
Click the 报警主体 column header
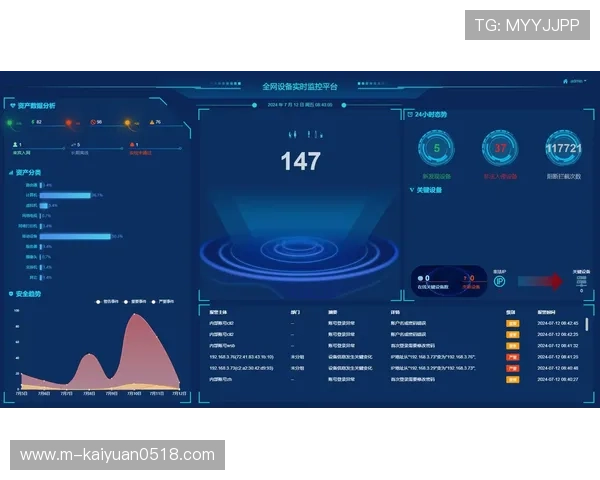click(219, 311)
